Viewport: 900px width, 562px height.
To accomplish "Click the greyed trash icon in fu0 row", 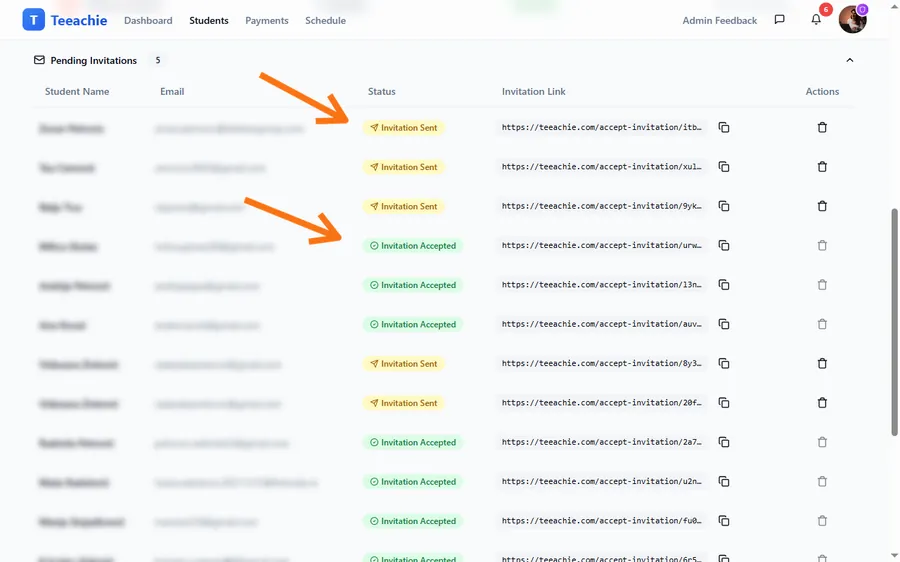I will pos(822,521).
